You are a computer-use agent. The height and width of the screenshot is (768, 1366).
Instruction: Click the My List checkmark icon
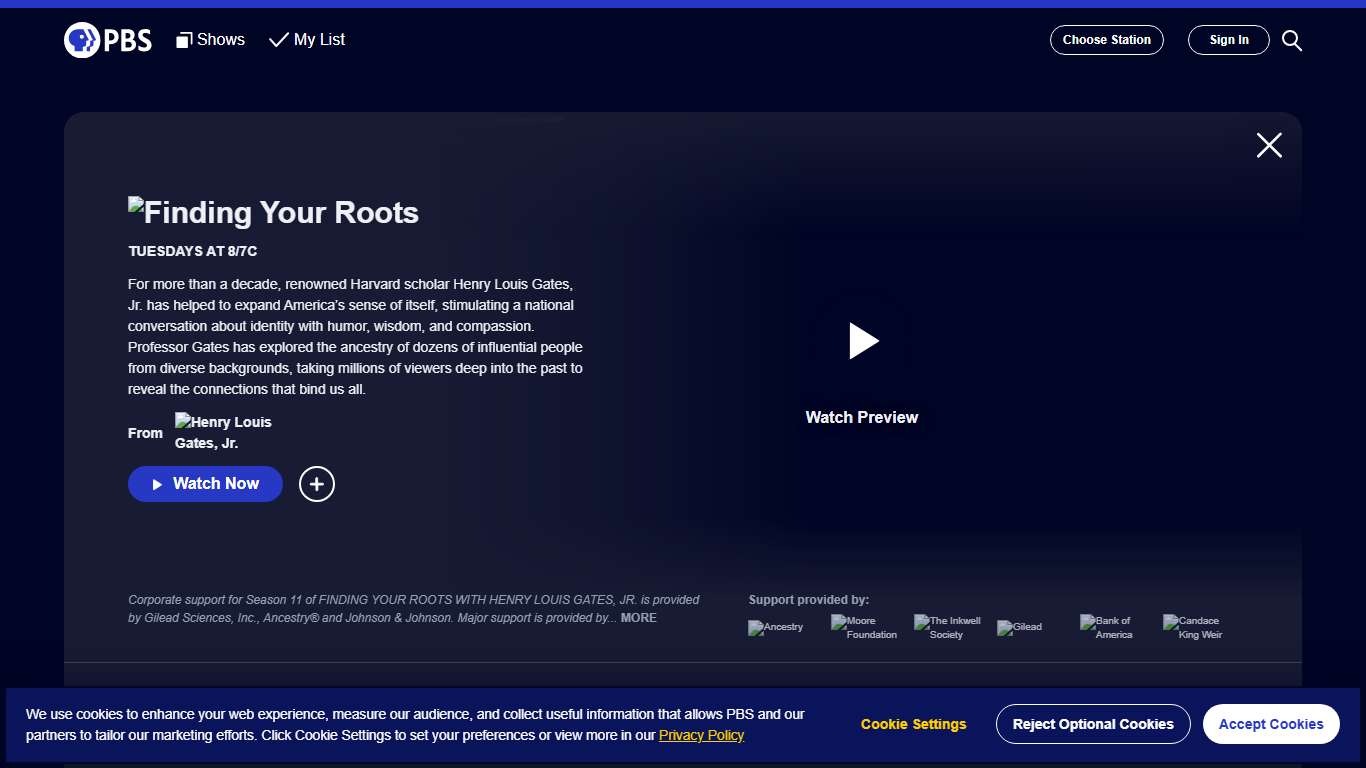coord(278,39)
